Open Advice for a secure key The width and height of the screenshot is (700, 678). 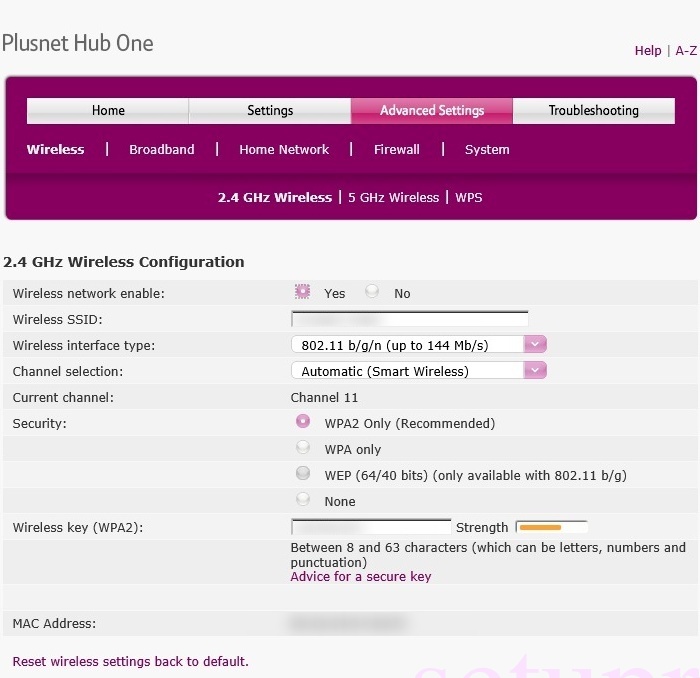click(361, 576)
